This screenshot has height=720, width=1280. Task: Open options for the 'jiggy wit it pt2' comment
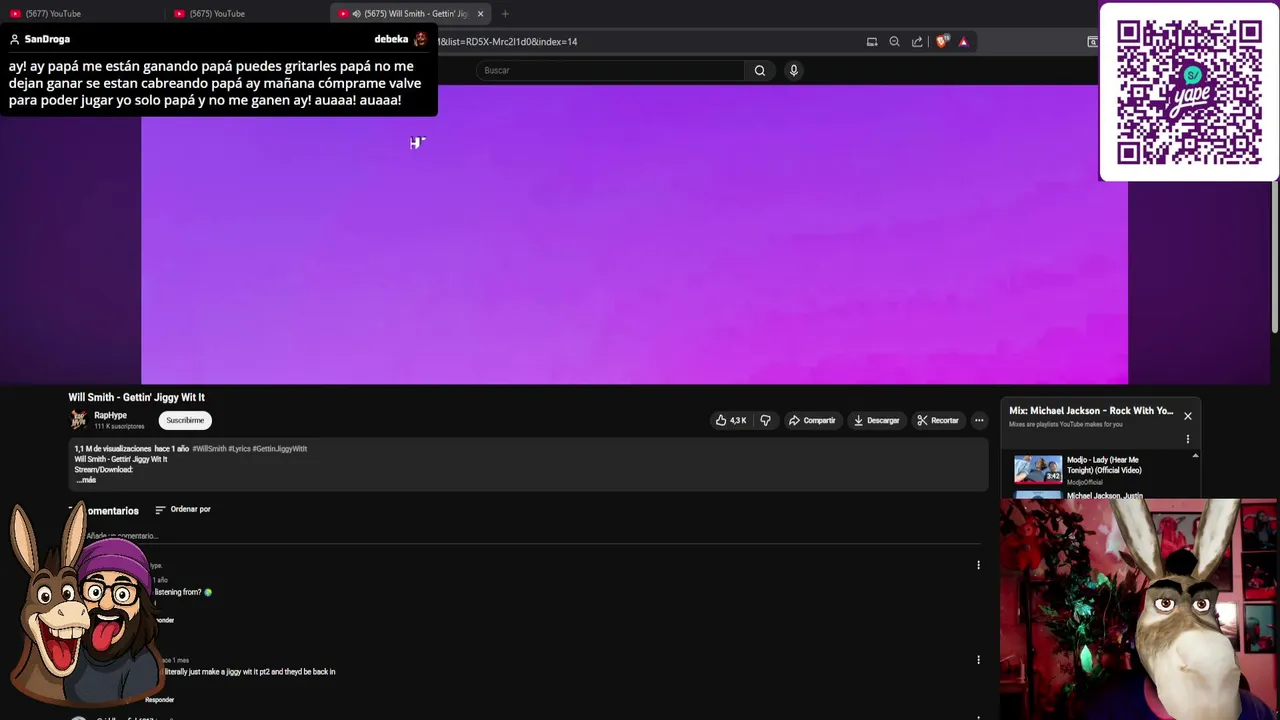(x=978, y=660)
